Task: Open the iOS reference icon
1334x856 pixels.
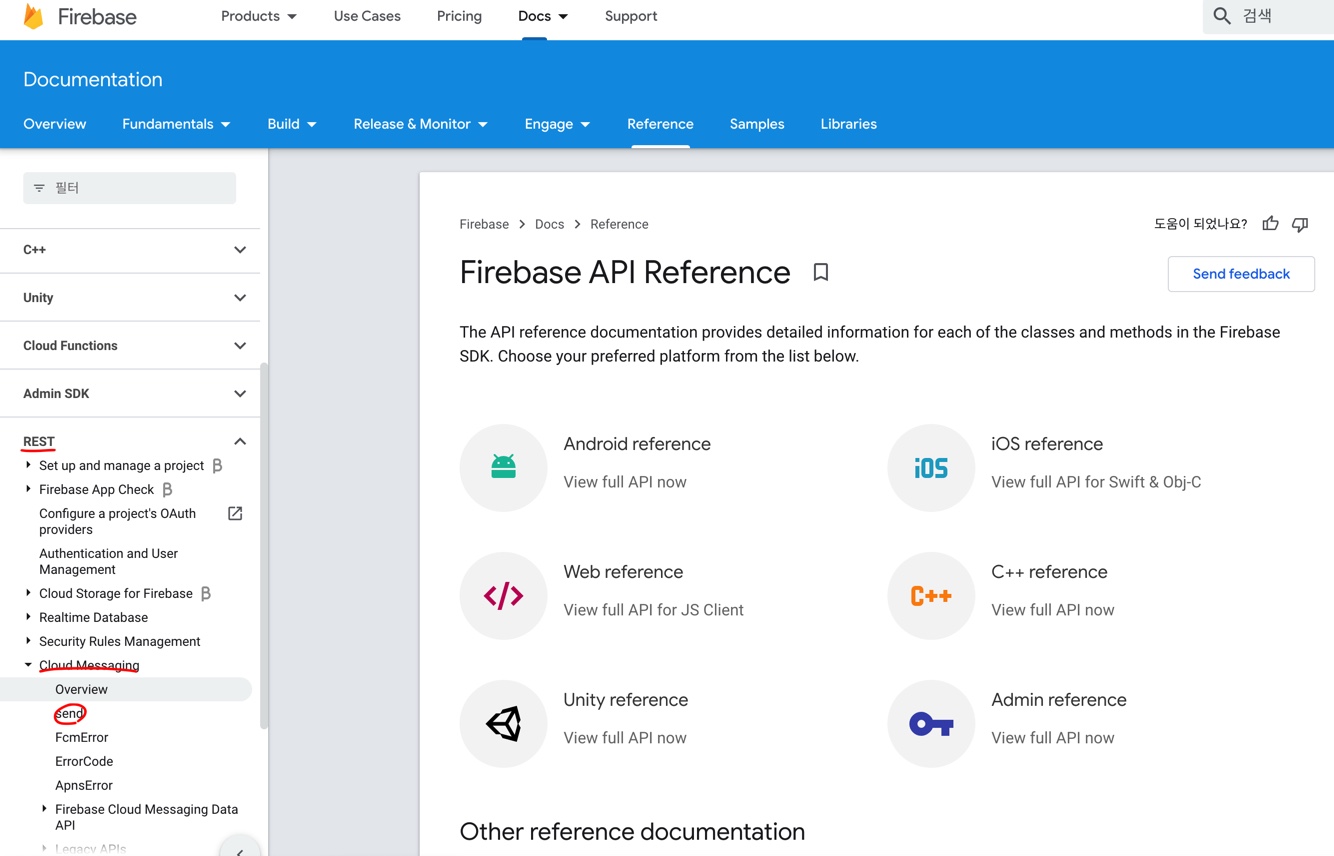Action: (x=931, y=467)
